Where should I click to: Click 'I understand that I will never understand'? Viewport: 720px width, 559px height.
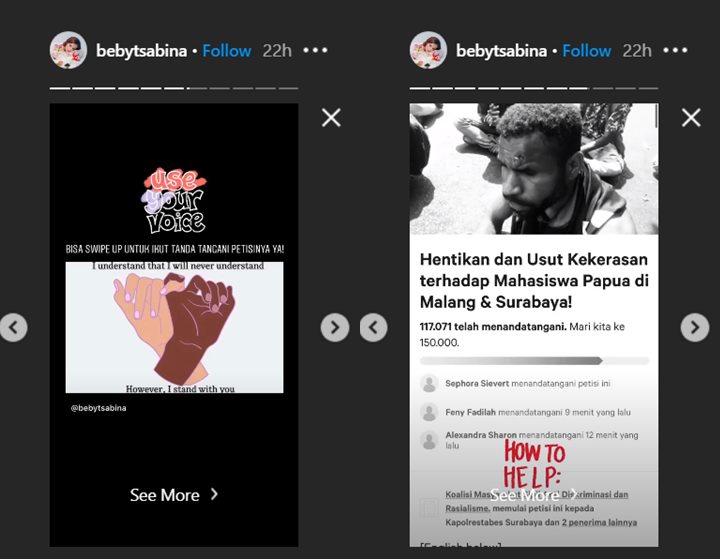click(x=178, y=266)
